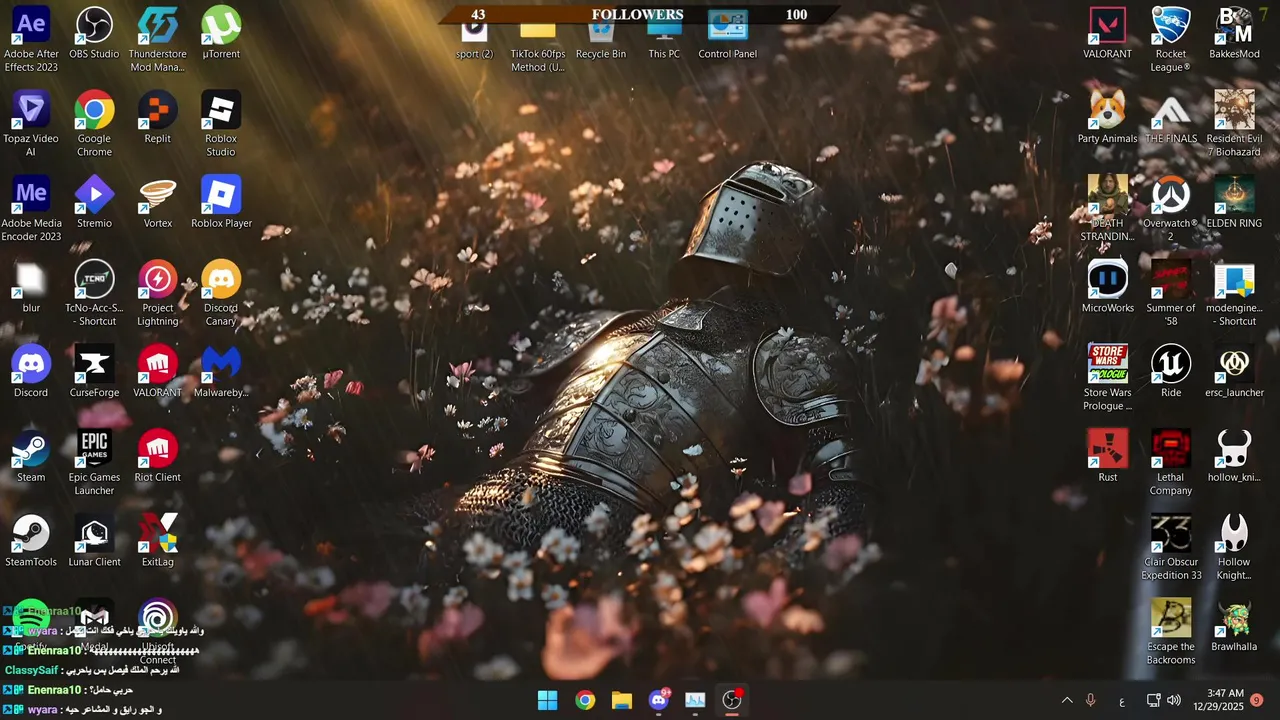Open Discord Canary desktop shortcut
The image size is (1280, 720).
click(221, 295)
